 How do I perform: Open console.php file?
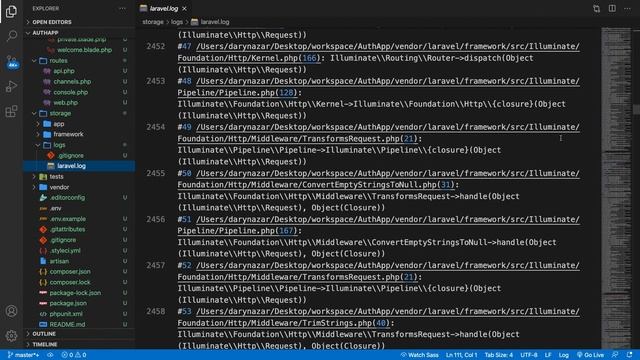click(71, 92)
